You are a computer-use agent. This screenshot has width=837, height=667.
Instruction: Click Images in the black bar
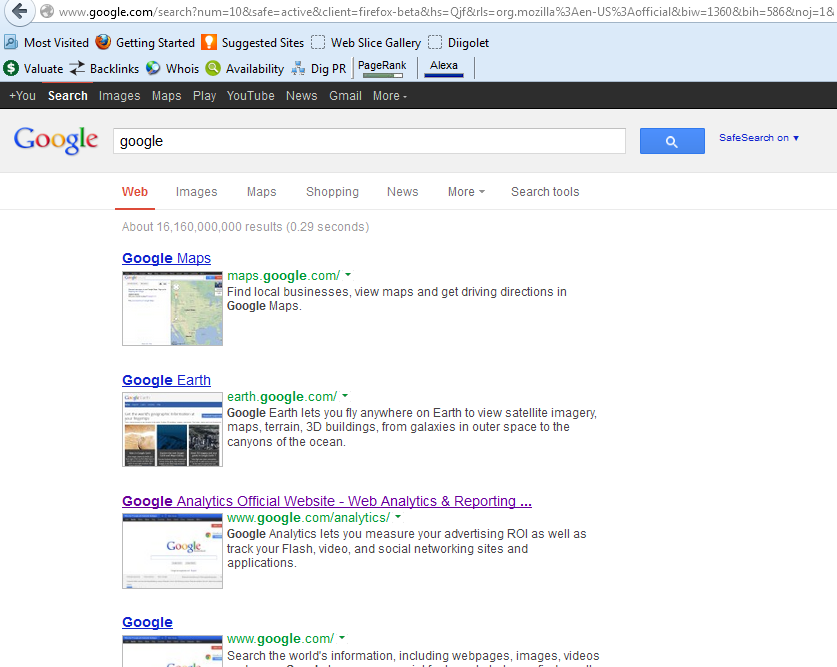tap(120, 96)
